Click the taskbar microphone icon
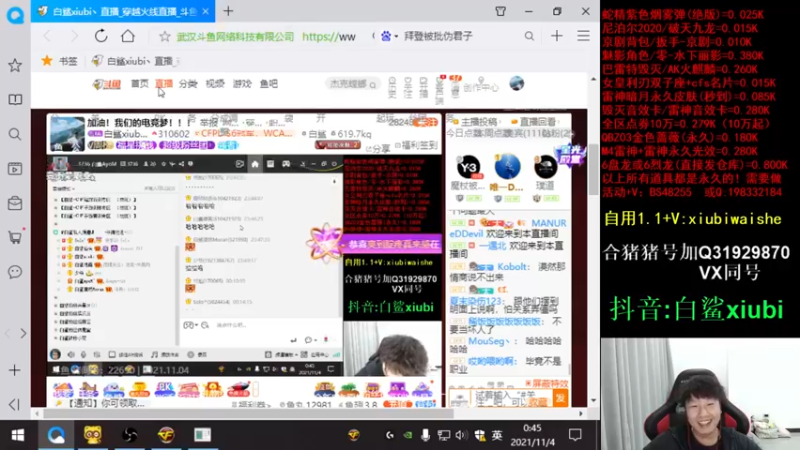Screen dimensions: 800x450 (x=425, y=435)
